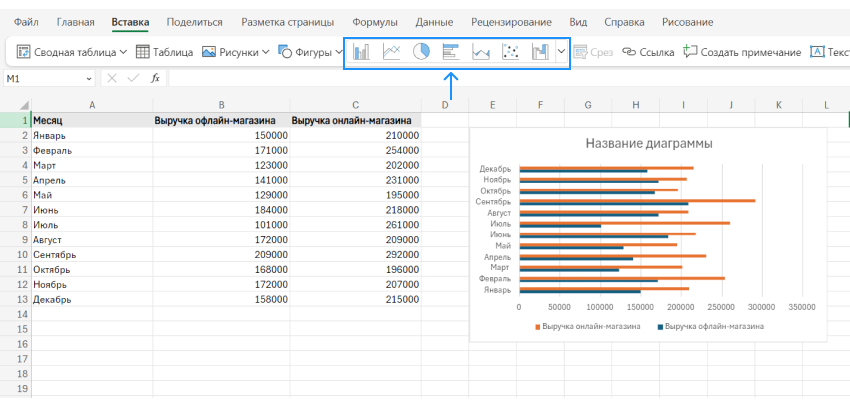Expand the chart types gallery arrow
This screenshot has width=850, height=406.
[562, 52]
